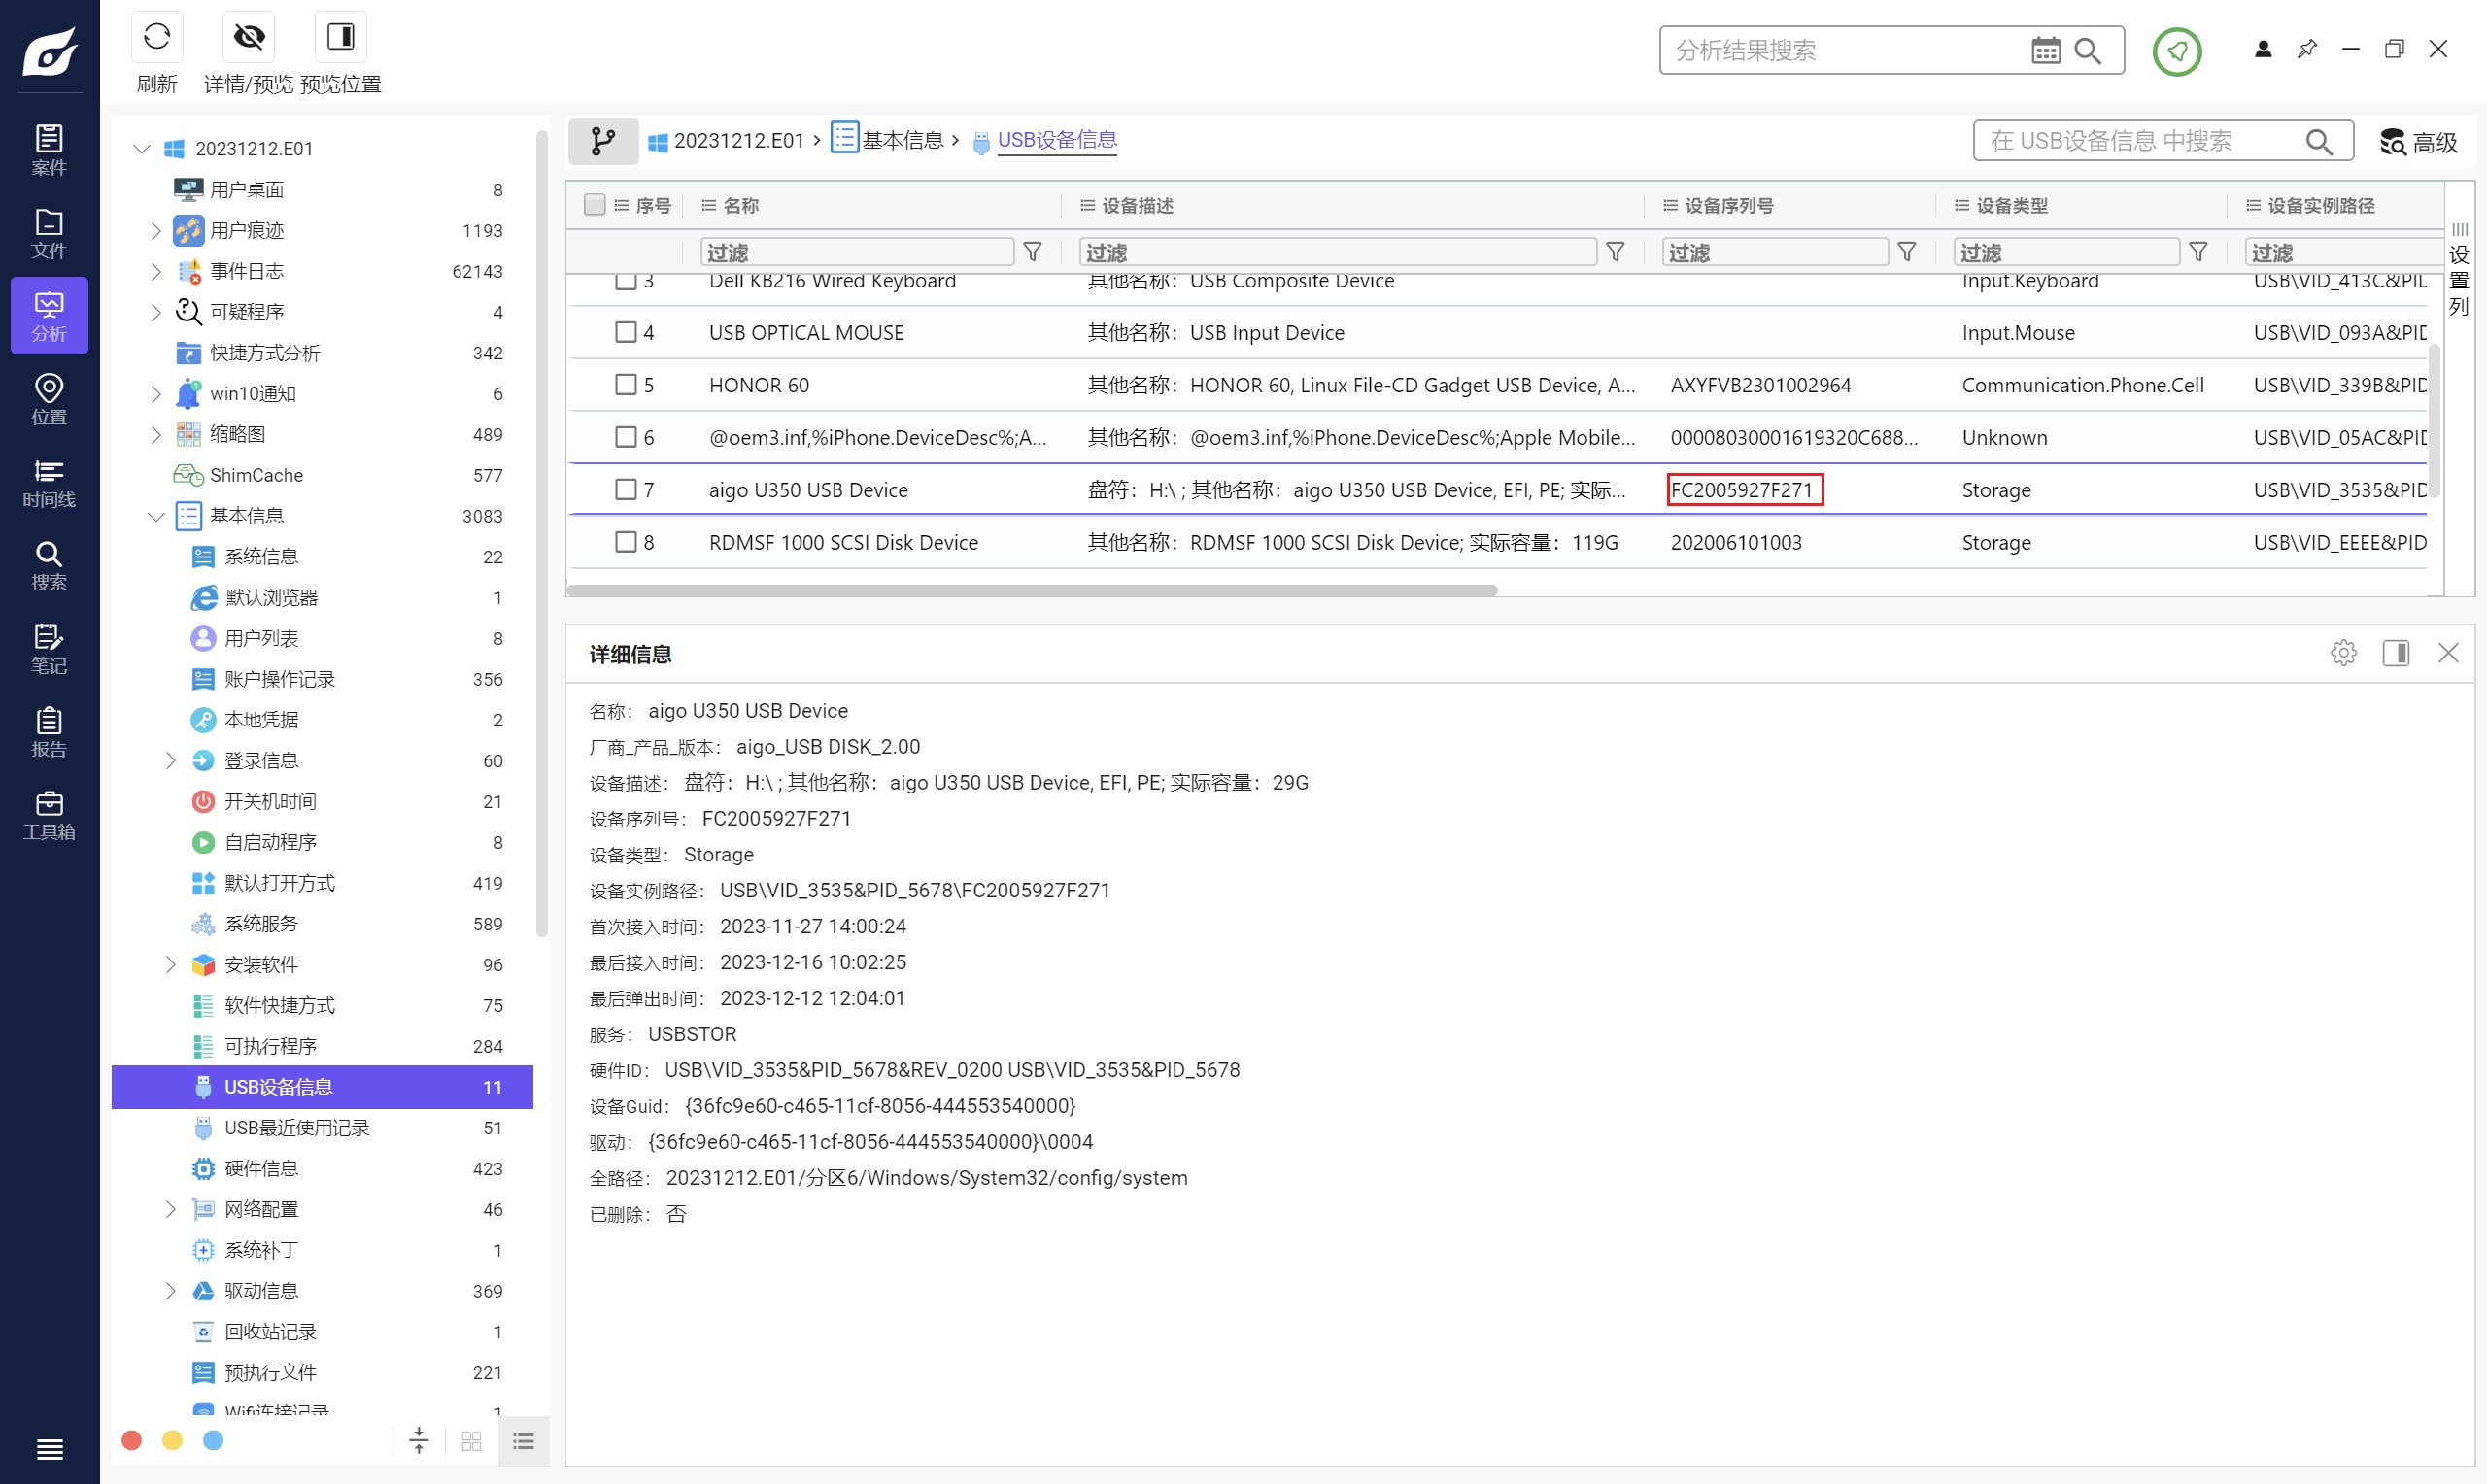Click the magnifier icon in 分析结果搜索 box
The height and width of the screenshot is (1484, 2487).
2088,50
